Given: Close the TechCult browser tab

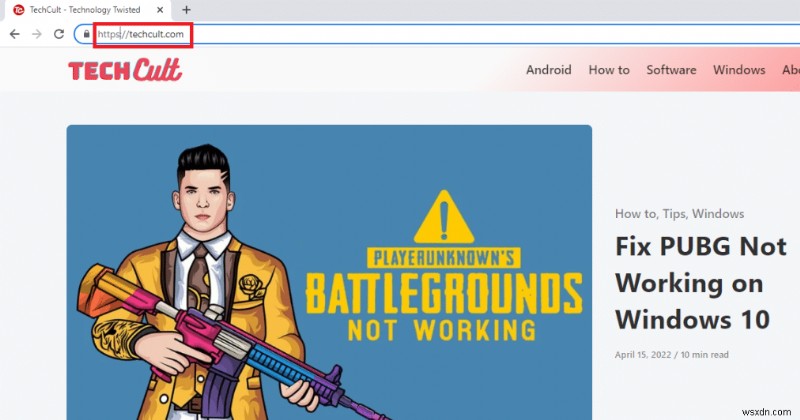Looking at the screenshot, I should tap(160, 10).
